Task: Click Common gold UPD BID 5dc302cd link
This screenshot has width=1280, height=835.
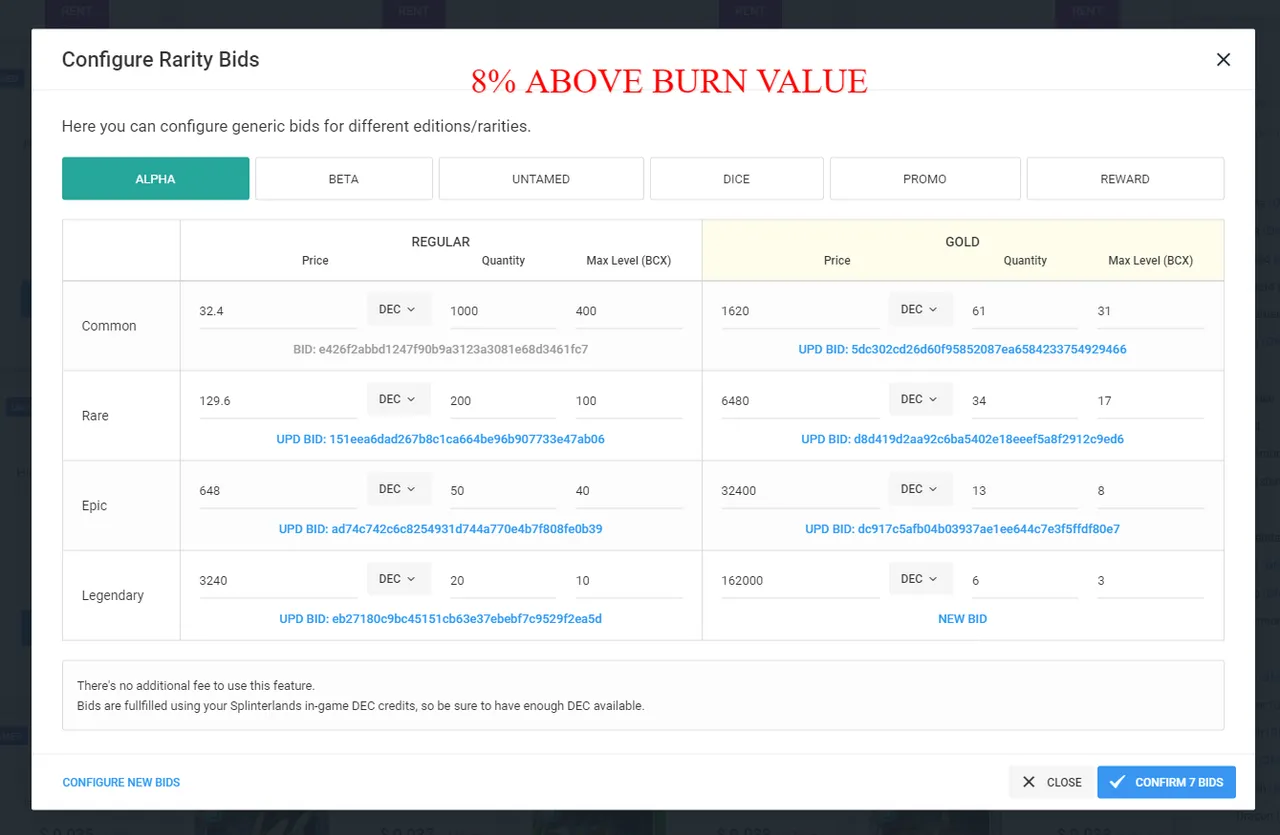Action: pyautogui.click(x=962, y=349)
